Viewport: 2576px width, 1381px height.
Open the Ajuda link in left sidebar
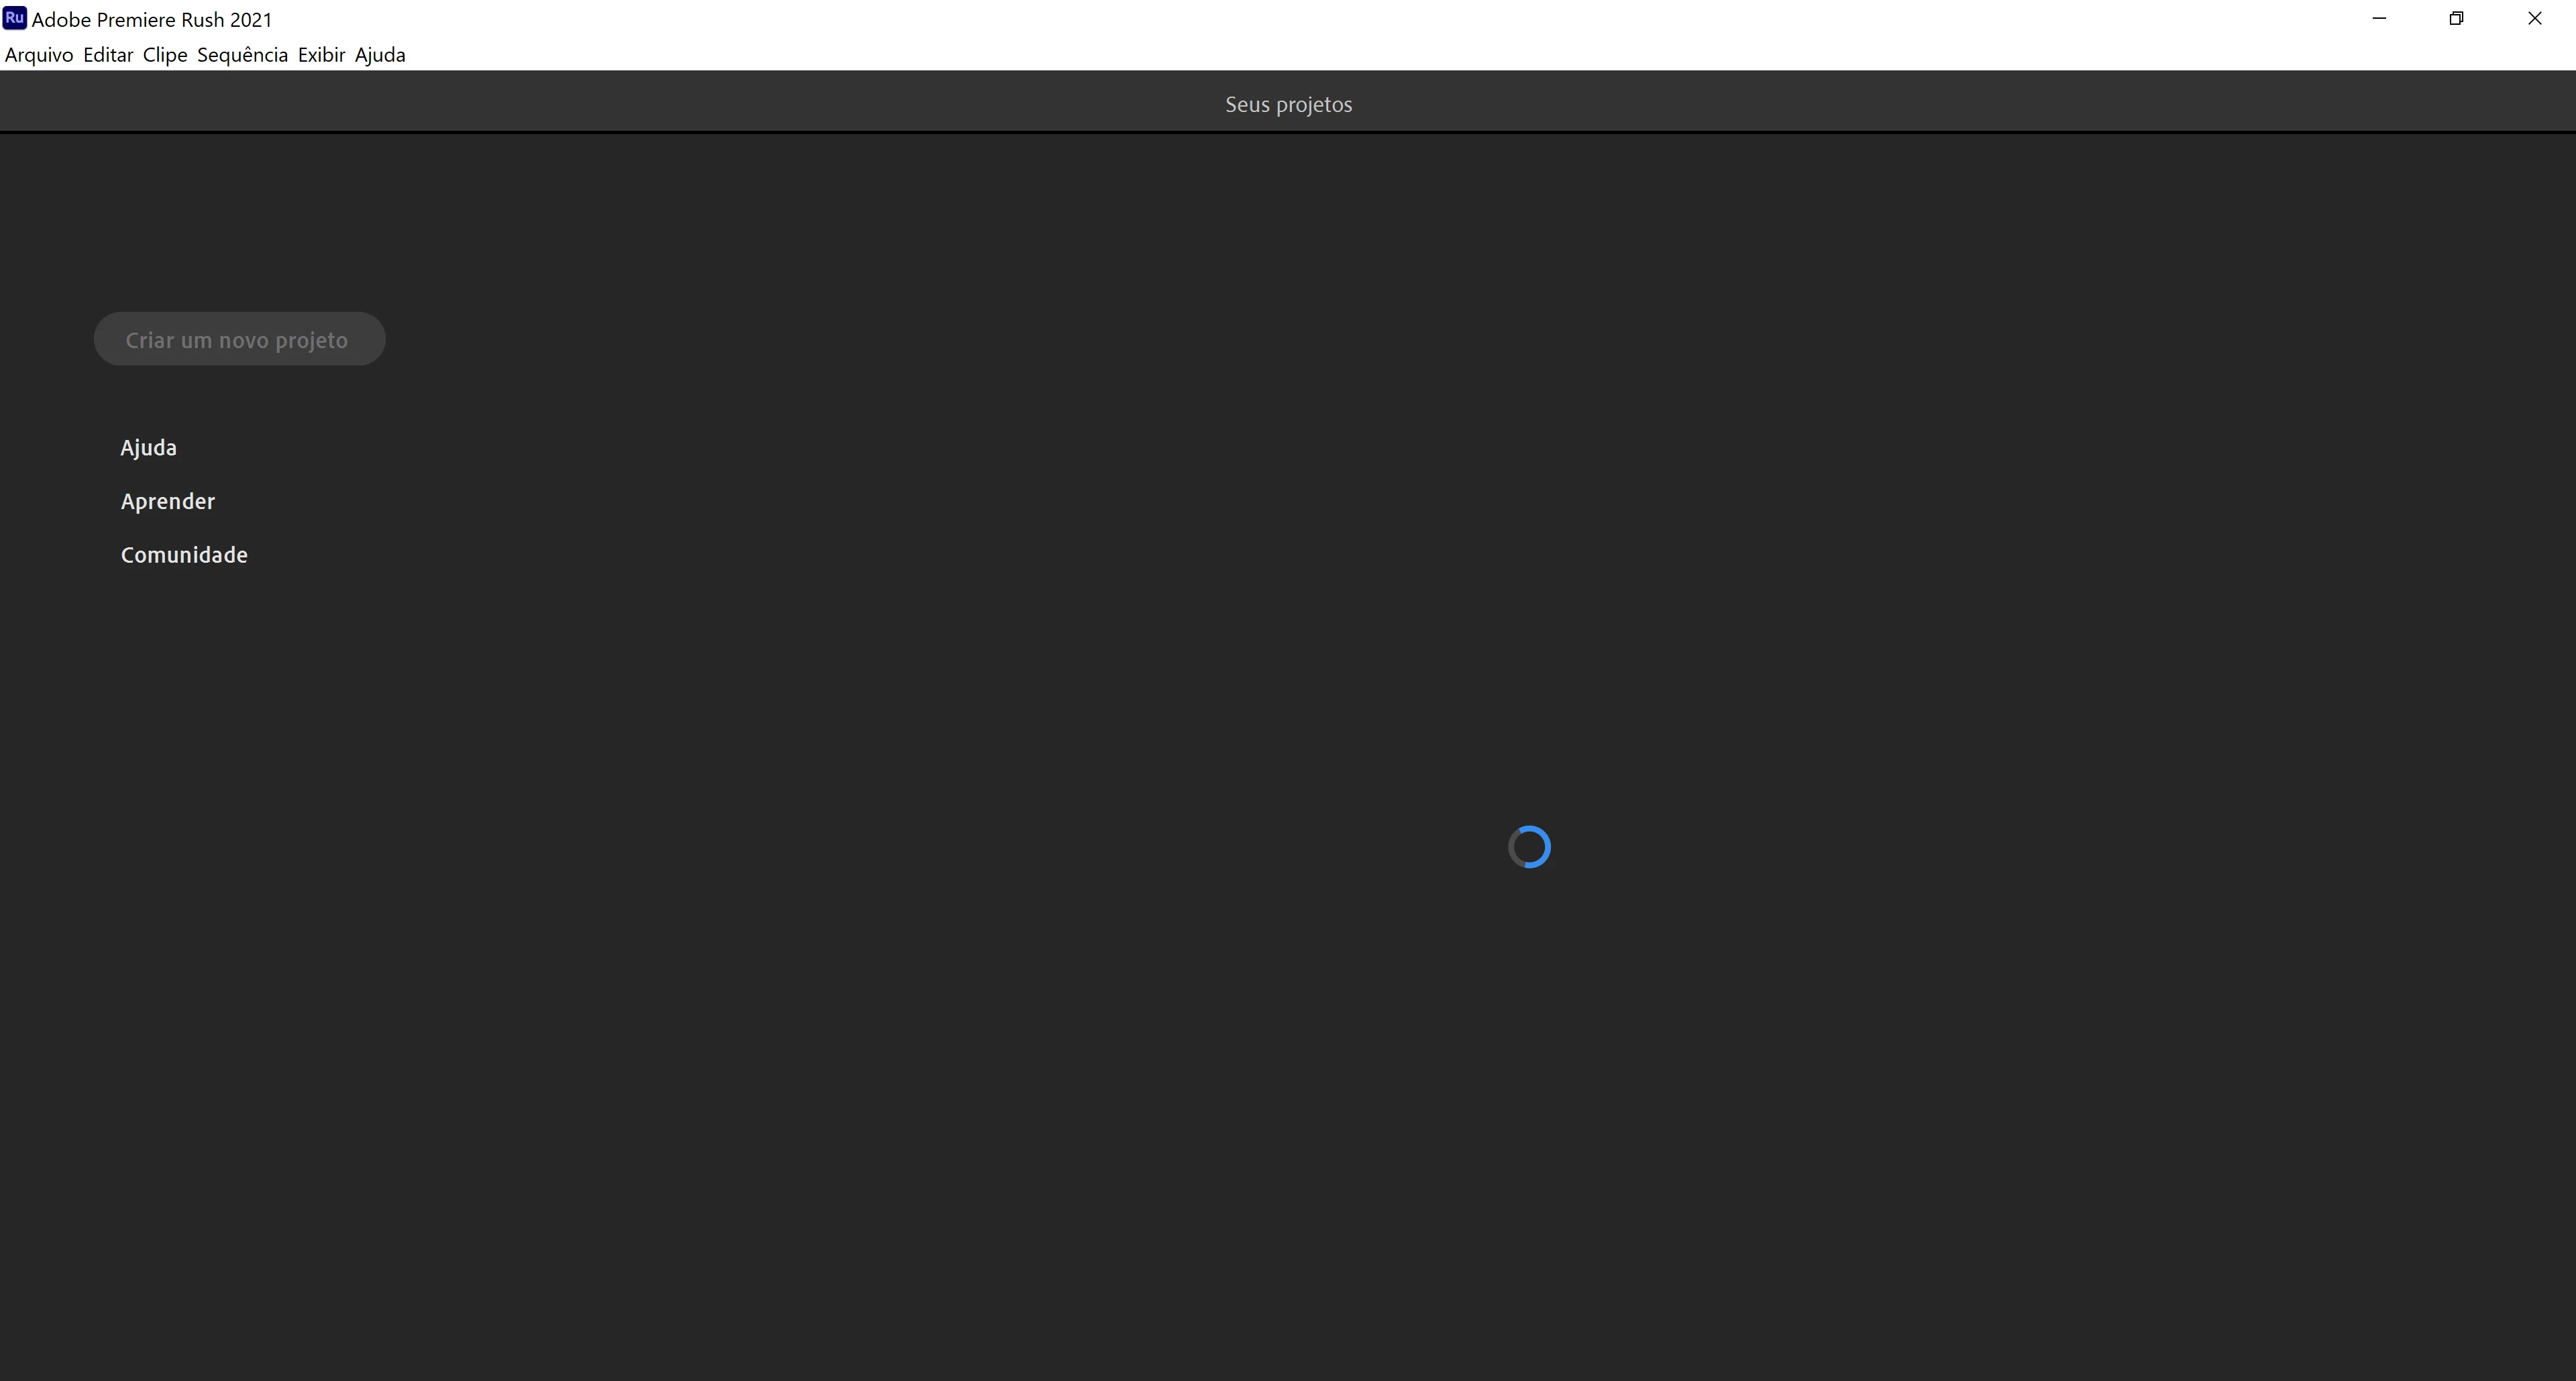(149, 448)
